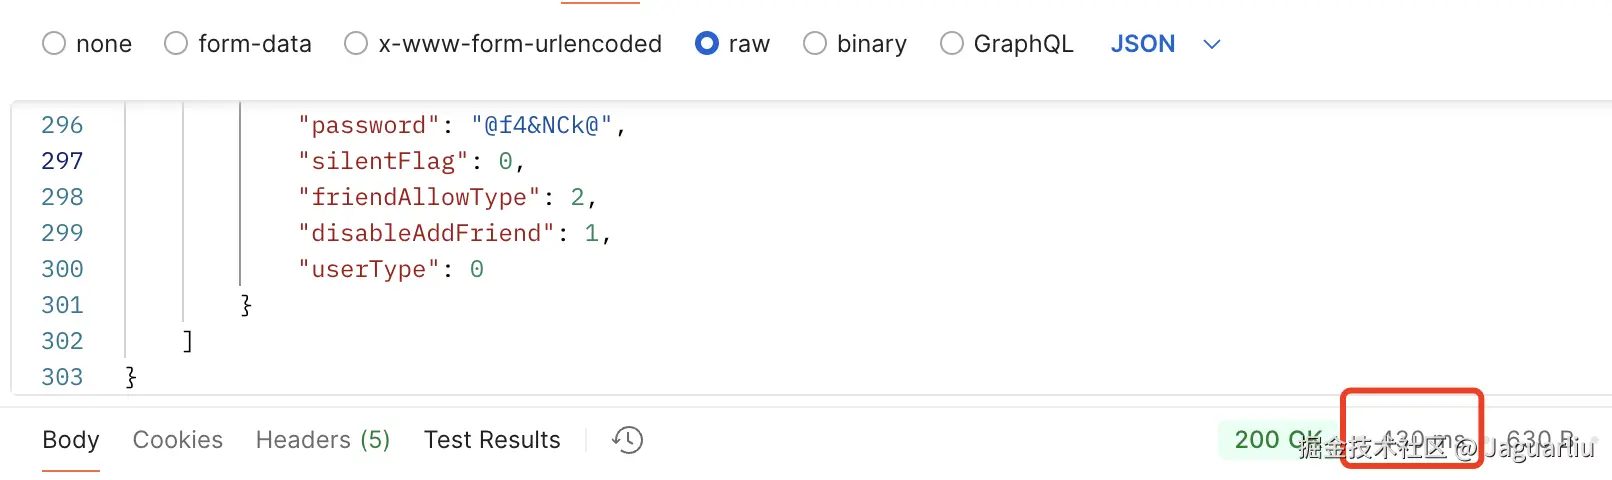1612x480 pixels.
Task: Open the response Body tab
Action: [71, 440]
